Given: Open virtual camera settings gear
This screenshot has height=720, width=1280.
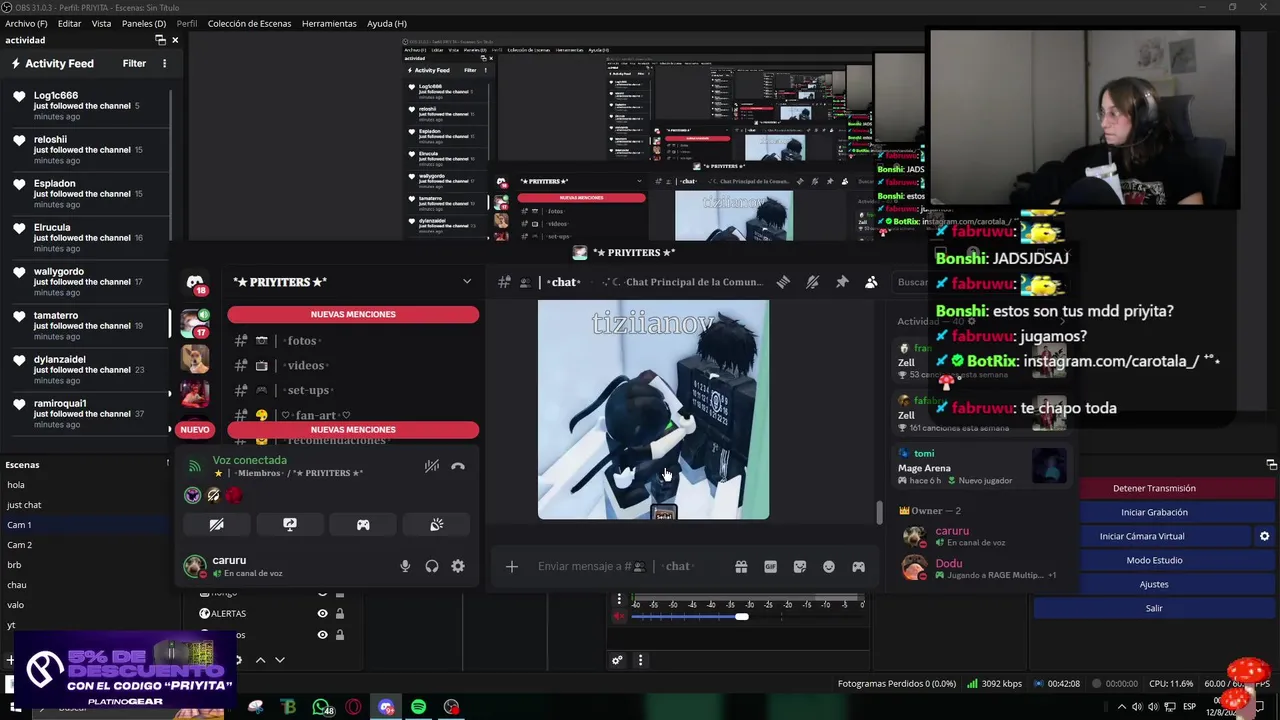Looking at the screenshot, I should pyautogui.click(x=1264, y=536).
